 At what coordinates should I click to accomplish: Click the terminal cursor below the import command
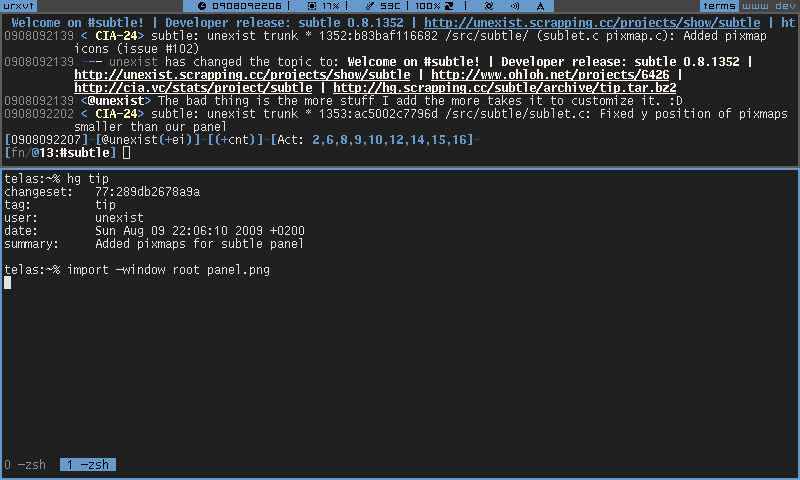pos(8,283)
